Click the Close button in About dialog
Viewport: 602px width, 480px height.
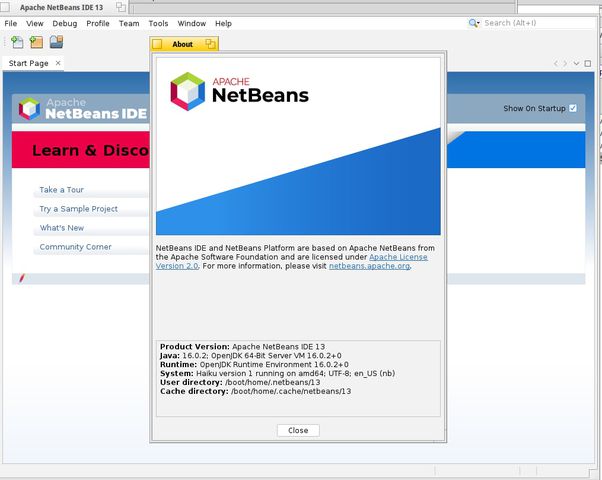[x=298, y=430]
